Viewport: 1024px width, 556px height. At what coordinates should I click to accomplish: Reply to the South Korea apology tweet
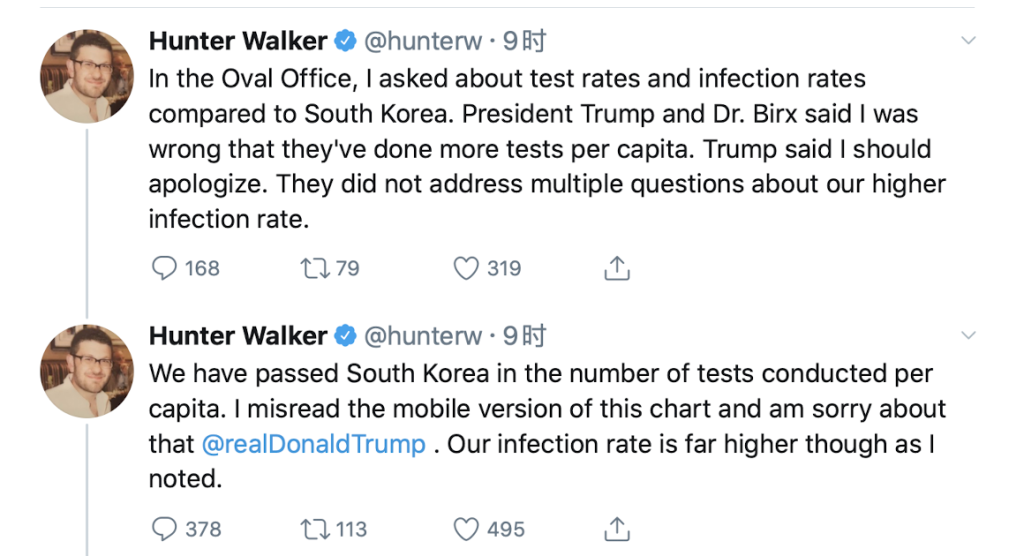(164, 529)
